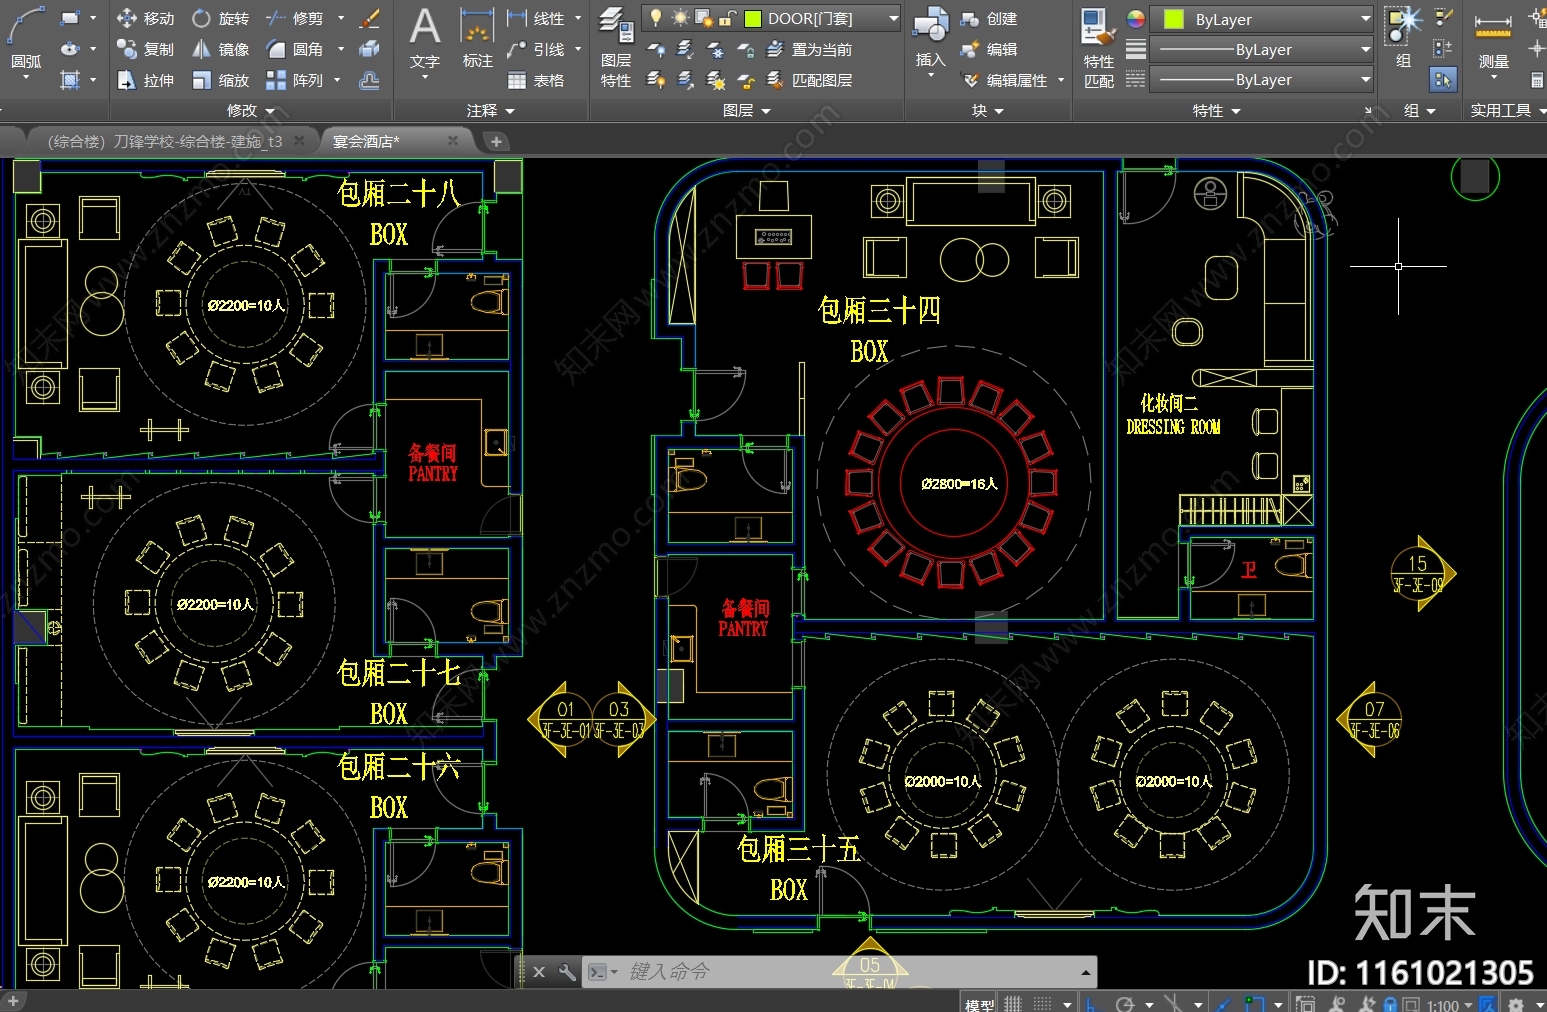Open the layer DOOR[门套] dropdown
The width and height of the screenshot is (1547, 1012).
click(893, 18)
